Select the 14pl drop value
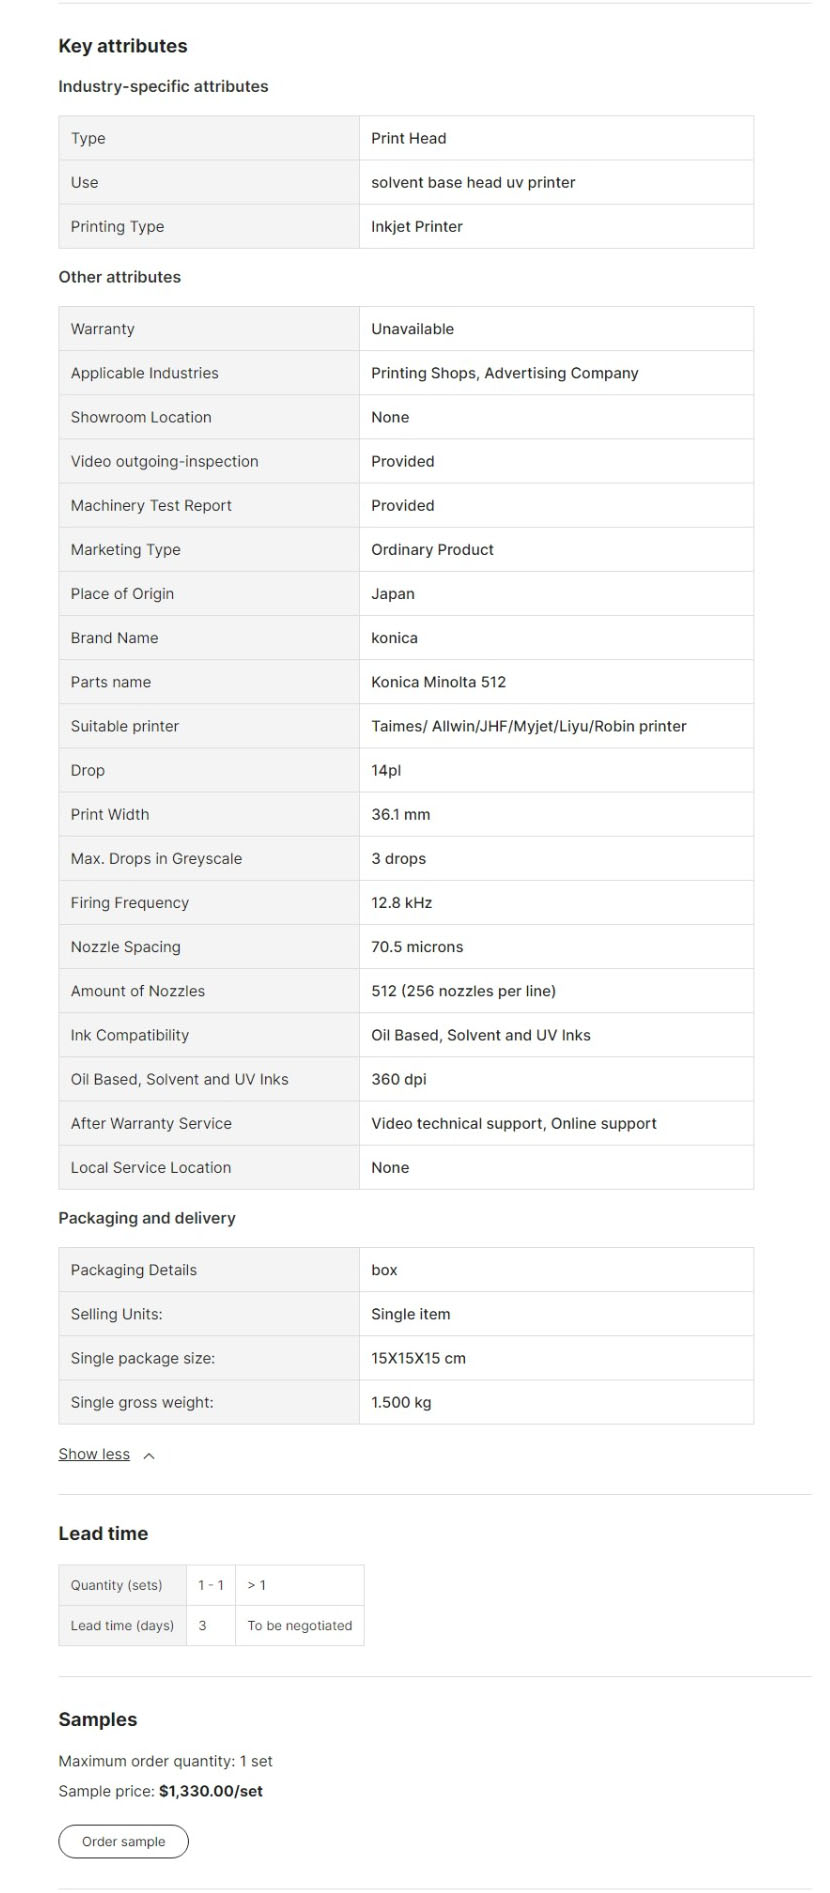 pos(386,770)
